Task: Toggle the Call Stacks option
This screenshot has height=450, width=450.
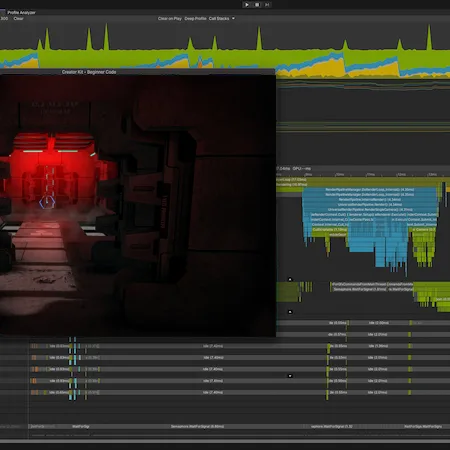Action: (x=219, y=19)
